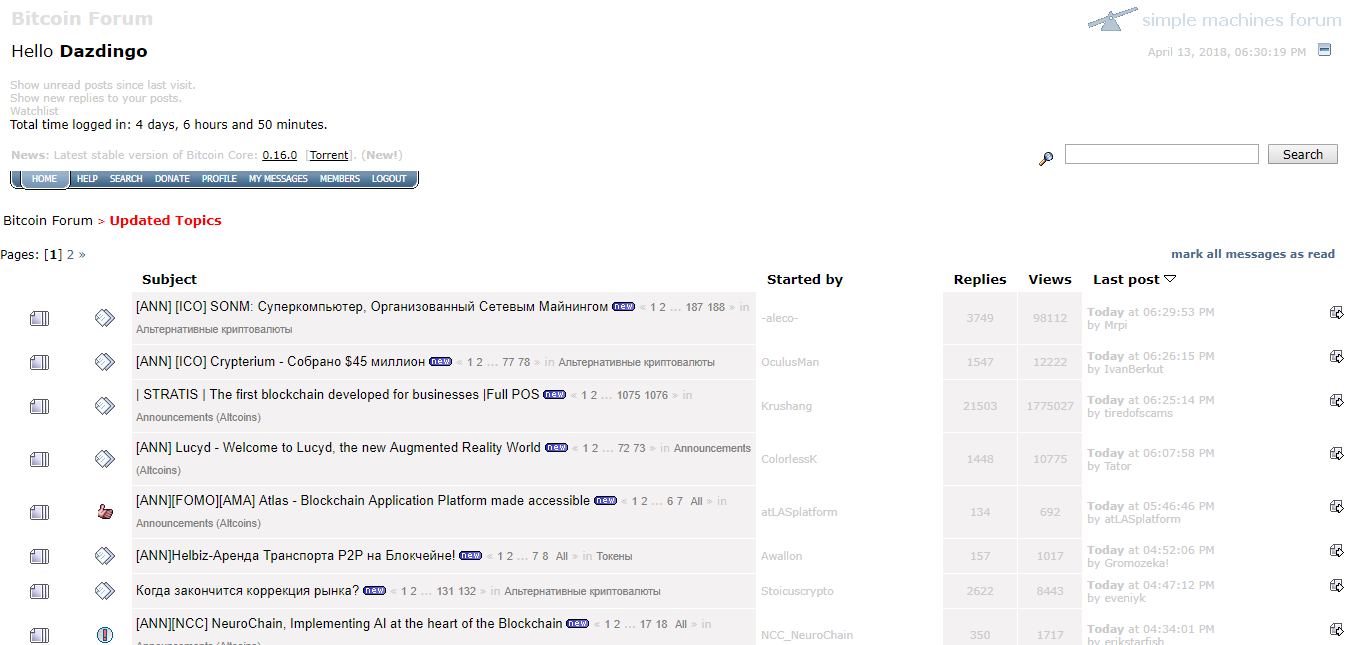Open Bitcoin Core 0.16.0 link
This screenshot has width=1349, height=645.
point(279,155)
